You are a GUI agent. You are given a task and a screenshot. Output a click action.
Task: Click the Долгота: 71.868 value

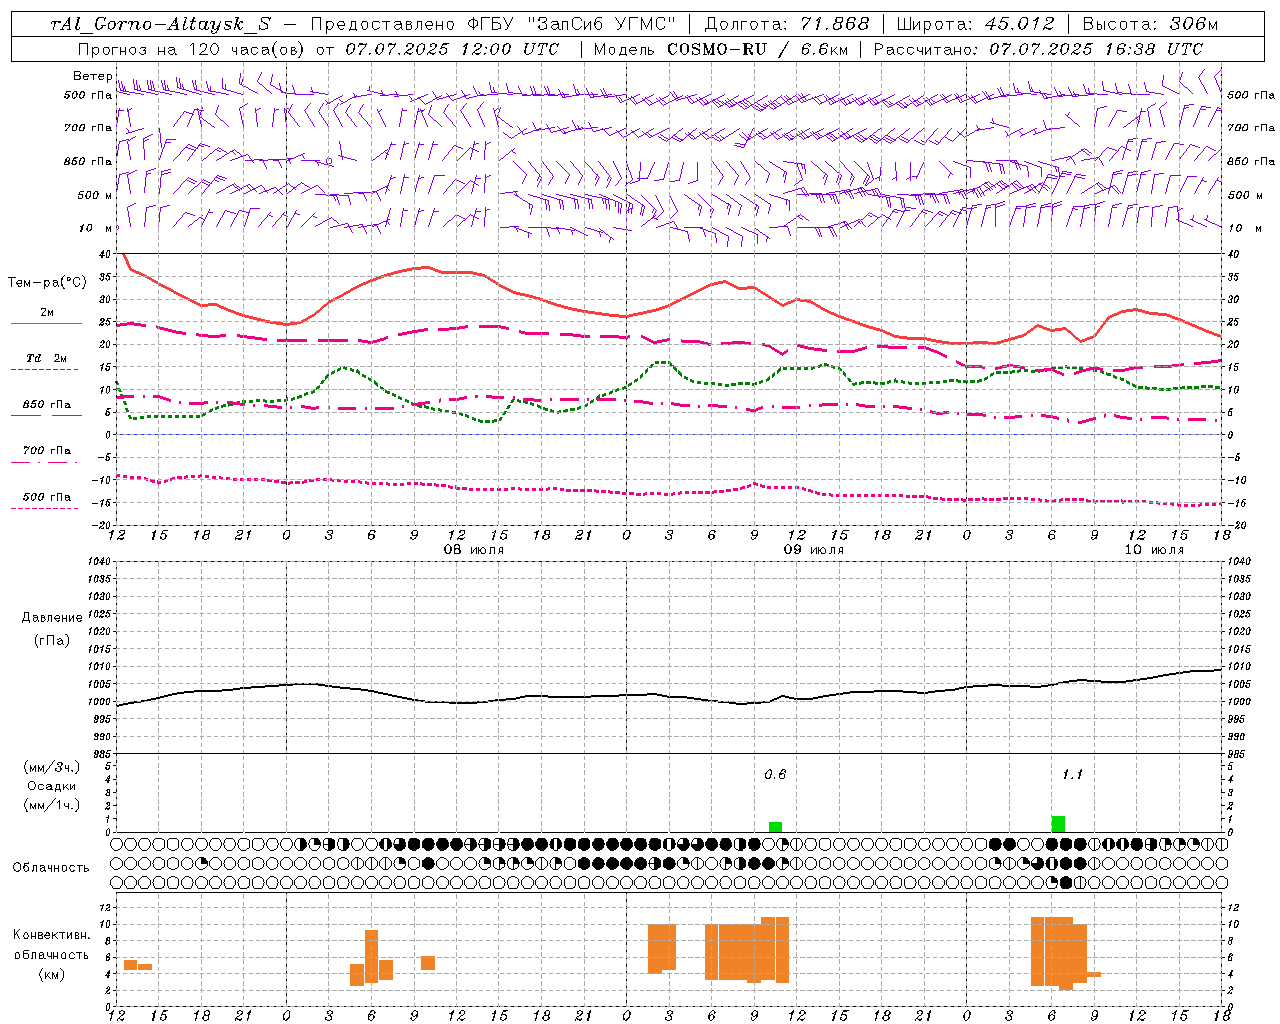click(787, 24)
